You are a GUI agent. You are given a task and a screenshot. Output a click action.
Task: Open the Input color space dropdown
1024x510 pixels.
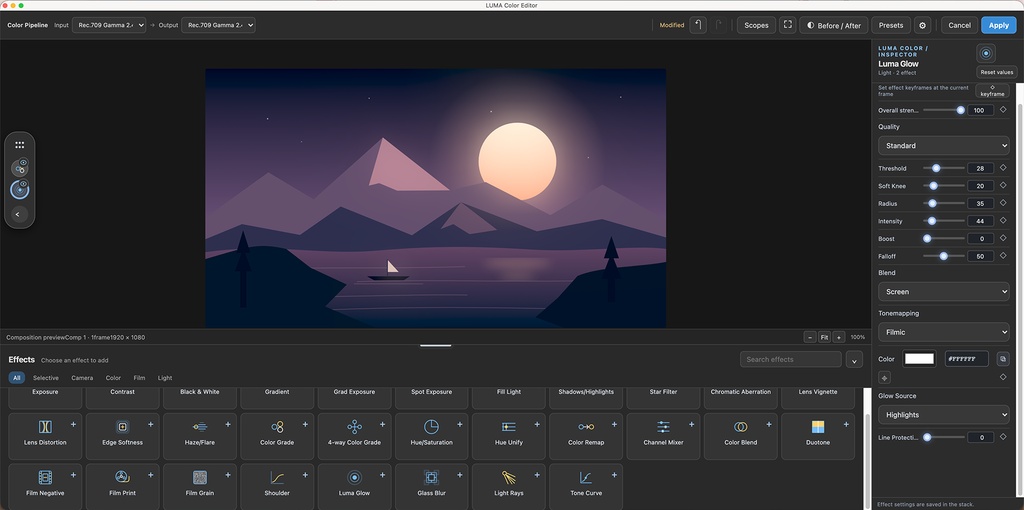(108, 25)
